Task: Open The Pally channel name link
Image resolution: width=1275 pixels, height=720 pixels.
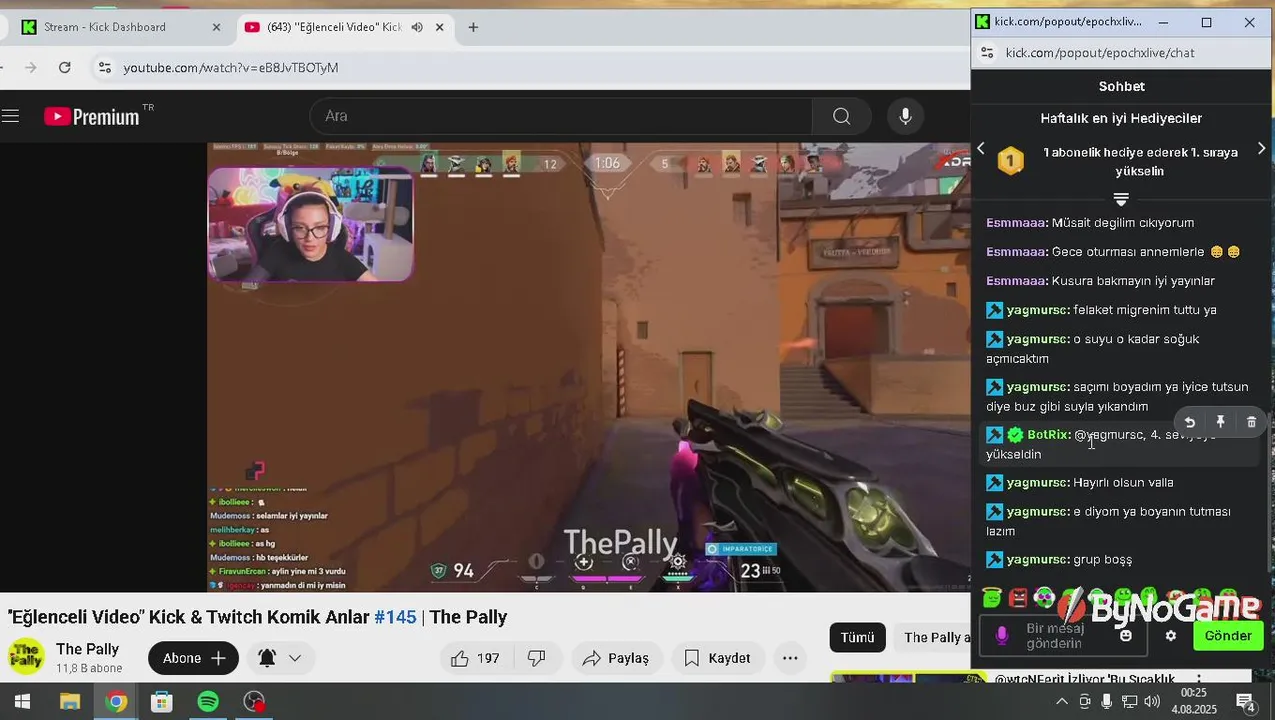Action: [87, 649]
